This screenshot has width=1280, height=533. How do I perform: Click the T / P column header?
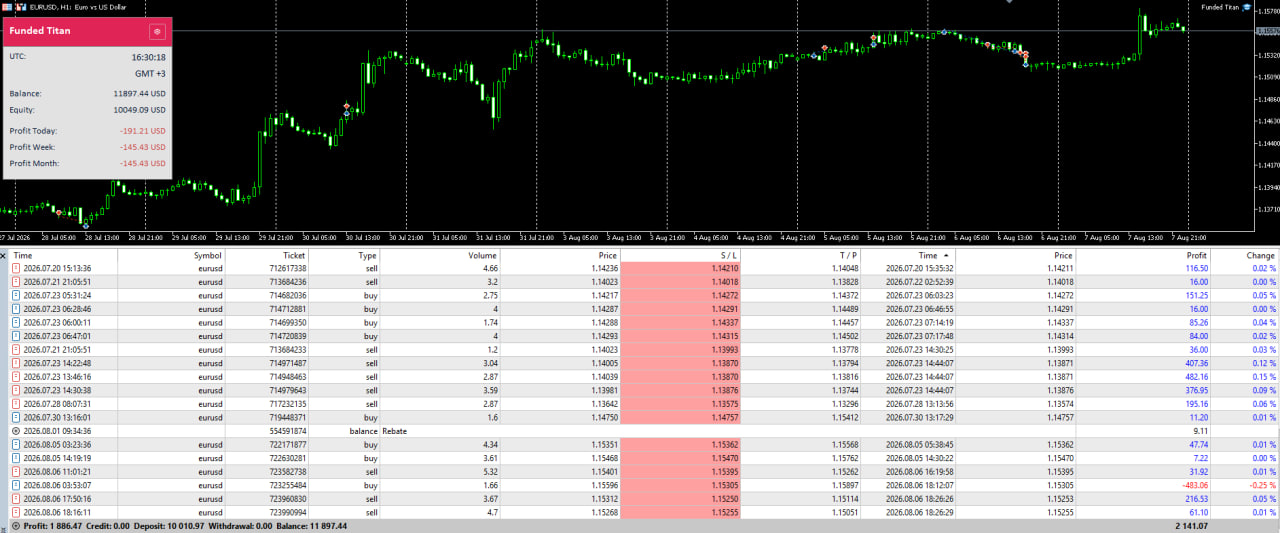[x=849, y=256]
